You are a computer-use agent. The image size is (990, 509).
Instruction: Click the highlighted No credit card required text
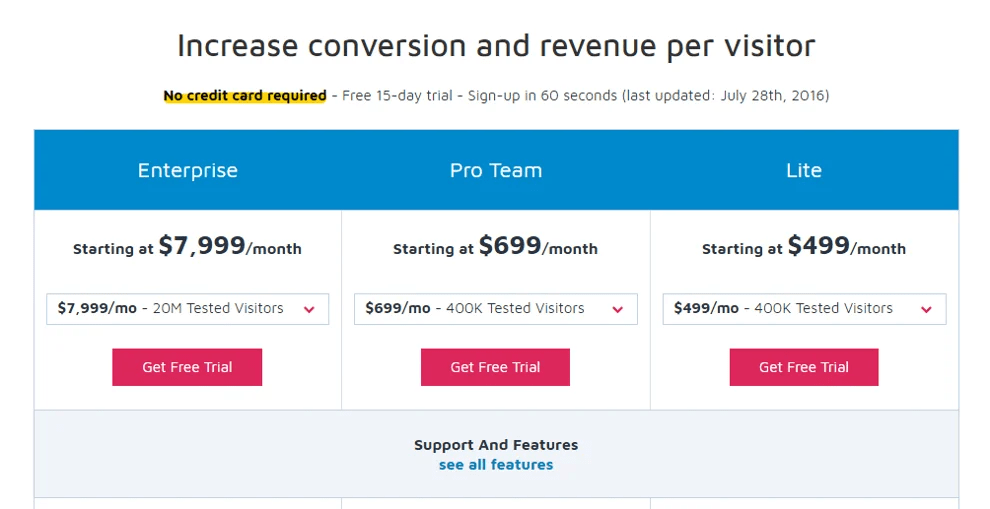pyautogui.click(x=245, y=96)
